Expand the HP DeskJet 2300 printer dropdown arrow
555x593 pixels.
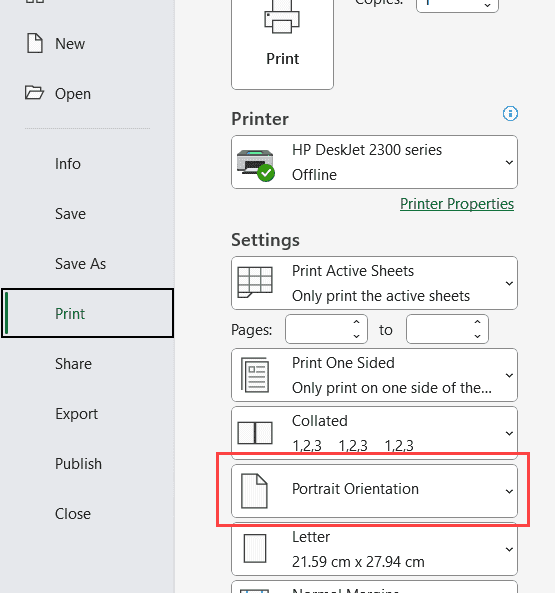(x=509, y=163)
